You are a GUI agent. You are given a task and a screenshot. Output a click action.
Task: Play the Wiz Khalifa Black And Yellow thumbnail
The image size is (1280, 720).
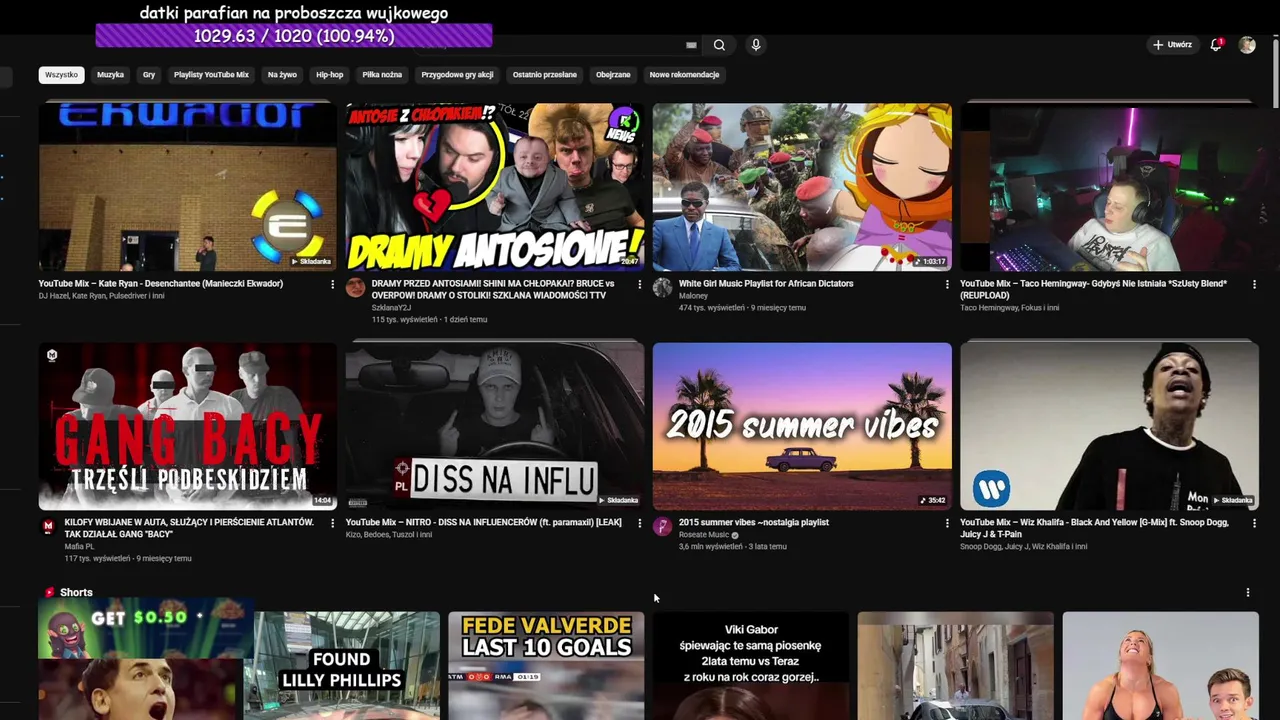click(1109, 426)
